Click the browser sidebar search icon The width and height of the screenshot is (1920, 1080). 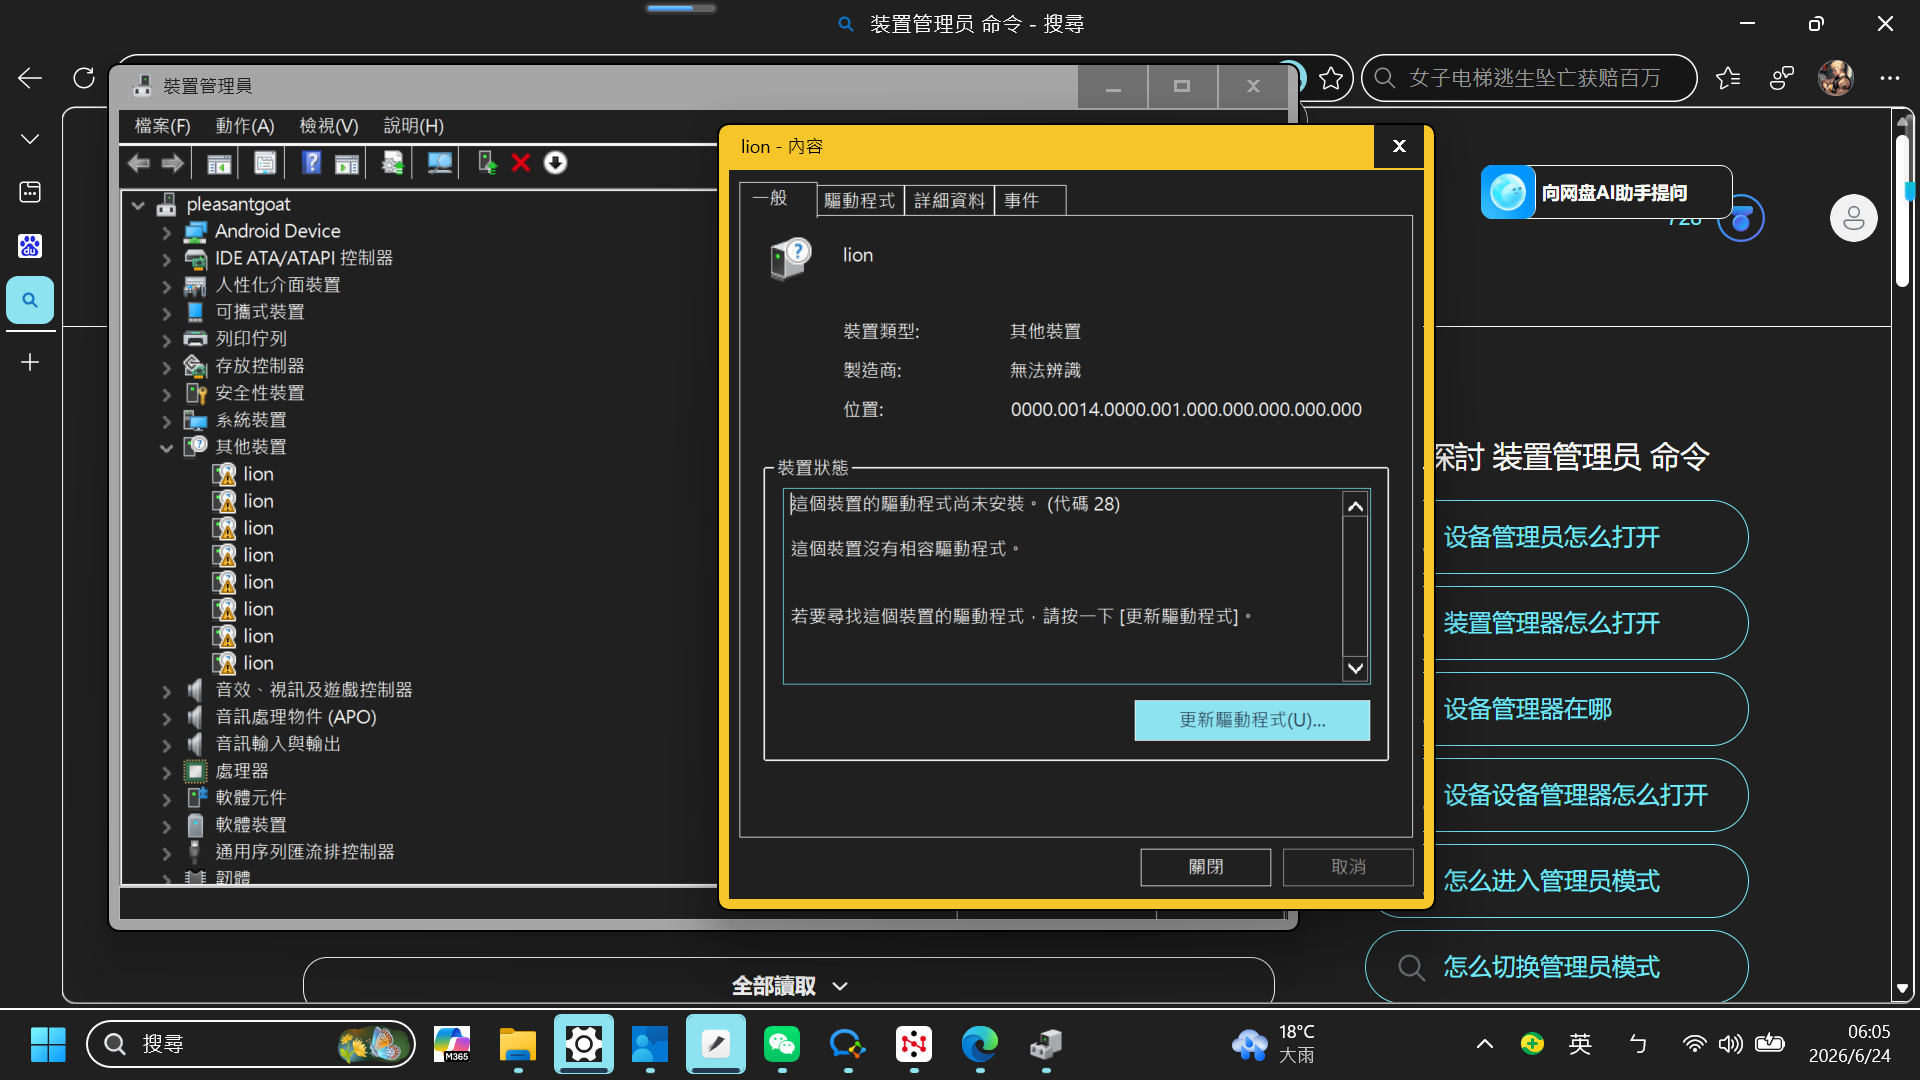tap(30, 300)
